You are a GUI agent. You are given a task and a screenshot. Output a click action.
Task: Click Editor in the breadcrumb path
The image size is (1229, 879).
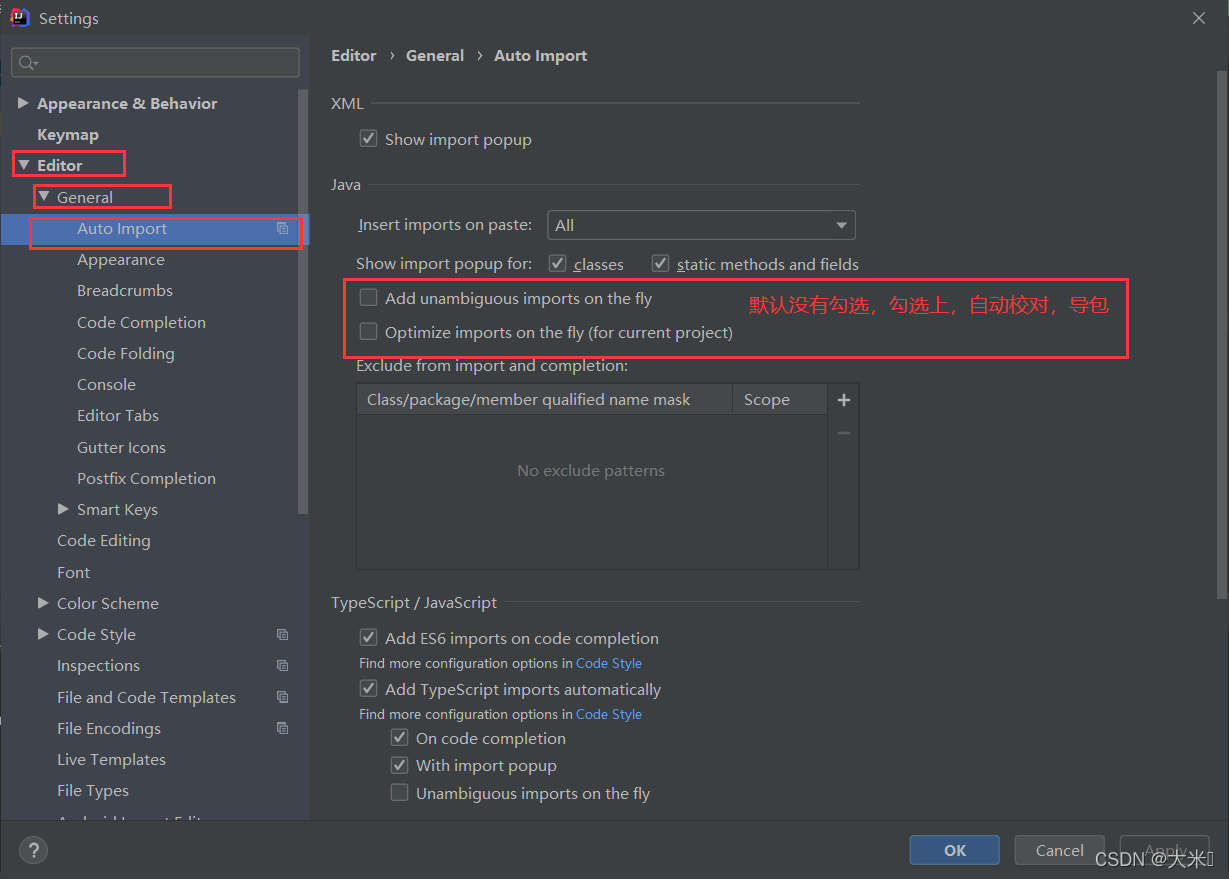[x=354, y=56]
